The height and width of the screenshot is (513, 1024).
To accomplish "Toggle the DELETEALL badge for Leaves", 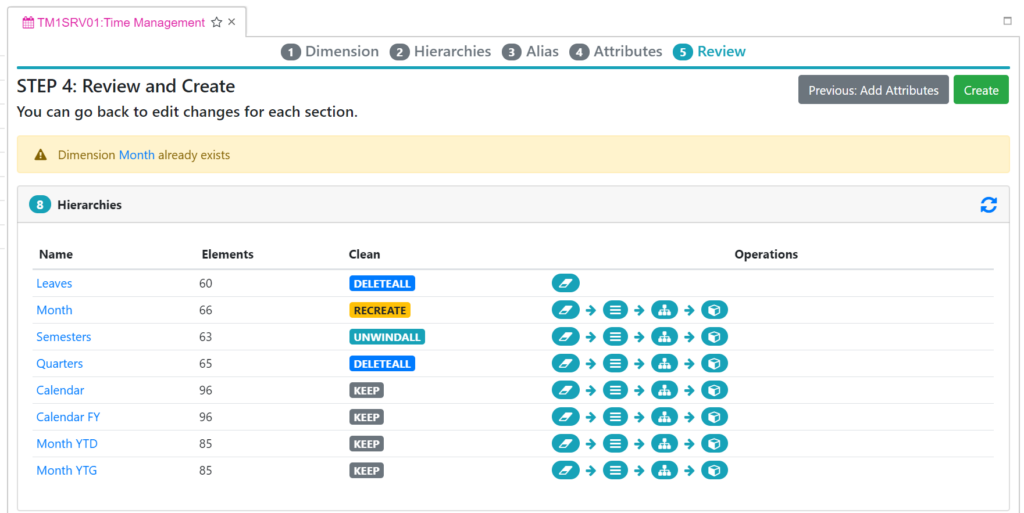I will [x=381, y=284].
